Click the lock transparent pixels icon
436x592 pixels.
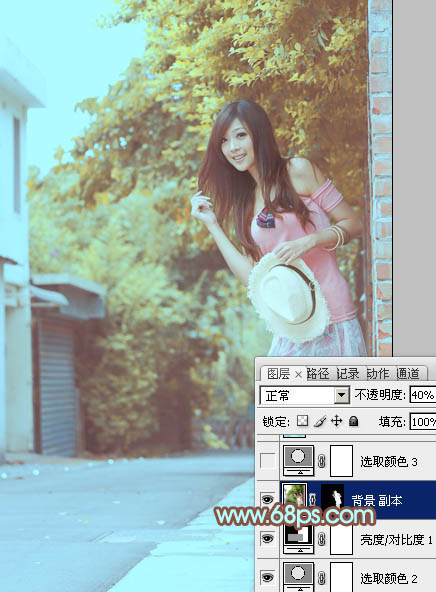(x=302, y=421)
